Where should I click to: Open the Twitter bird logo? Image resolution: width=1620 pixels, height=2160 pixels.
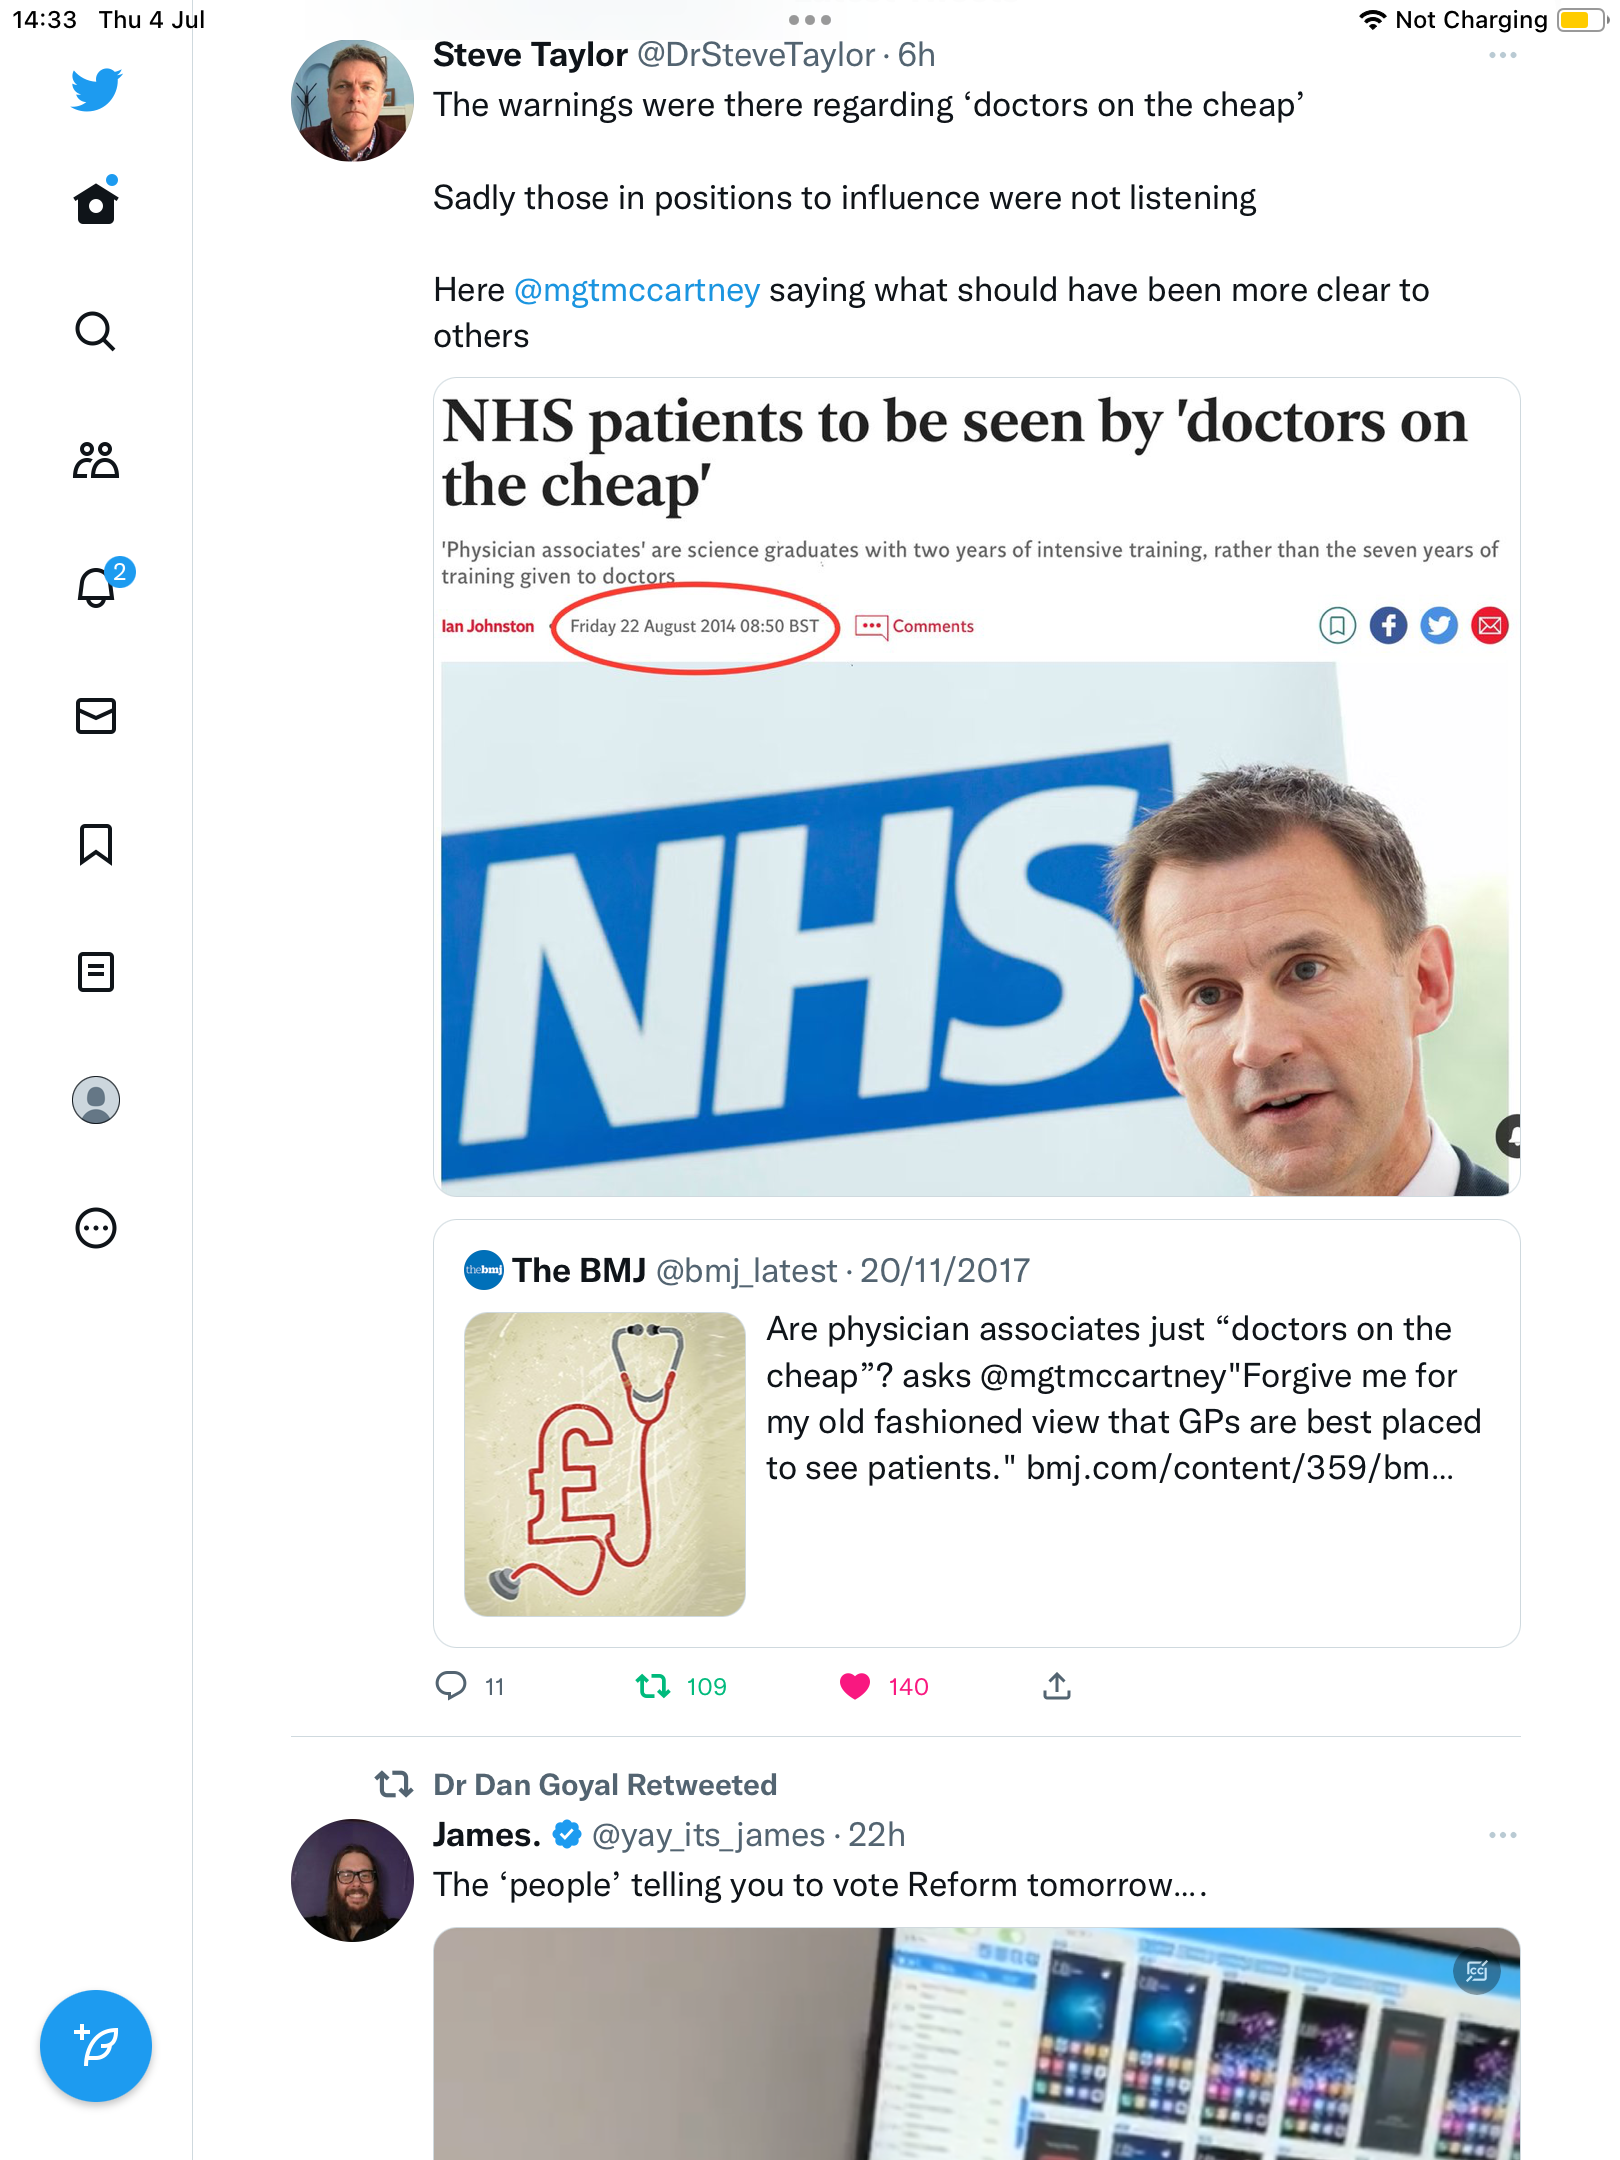click(x=96, y=90)
